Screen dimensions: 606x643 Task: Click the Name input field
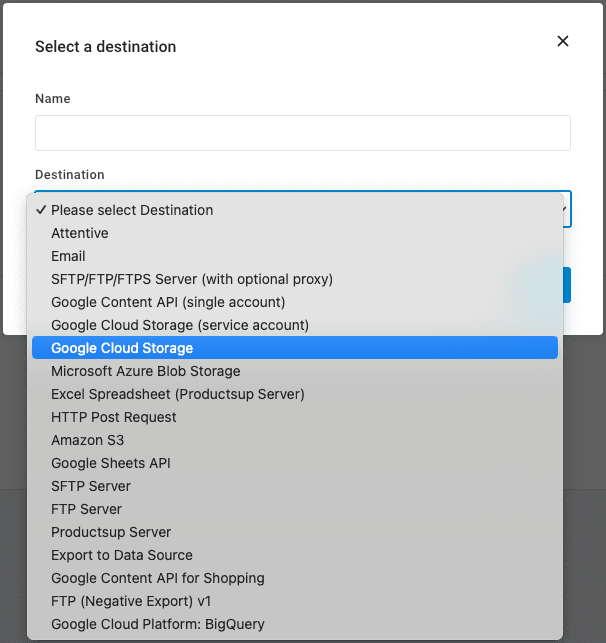(302, 133)
